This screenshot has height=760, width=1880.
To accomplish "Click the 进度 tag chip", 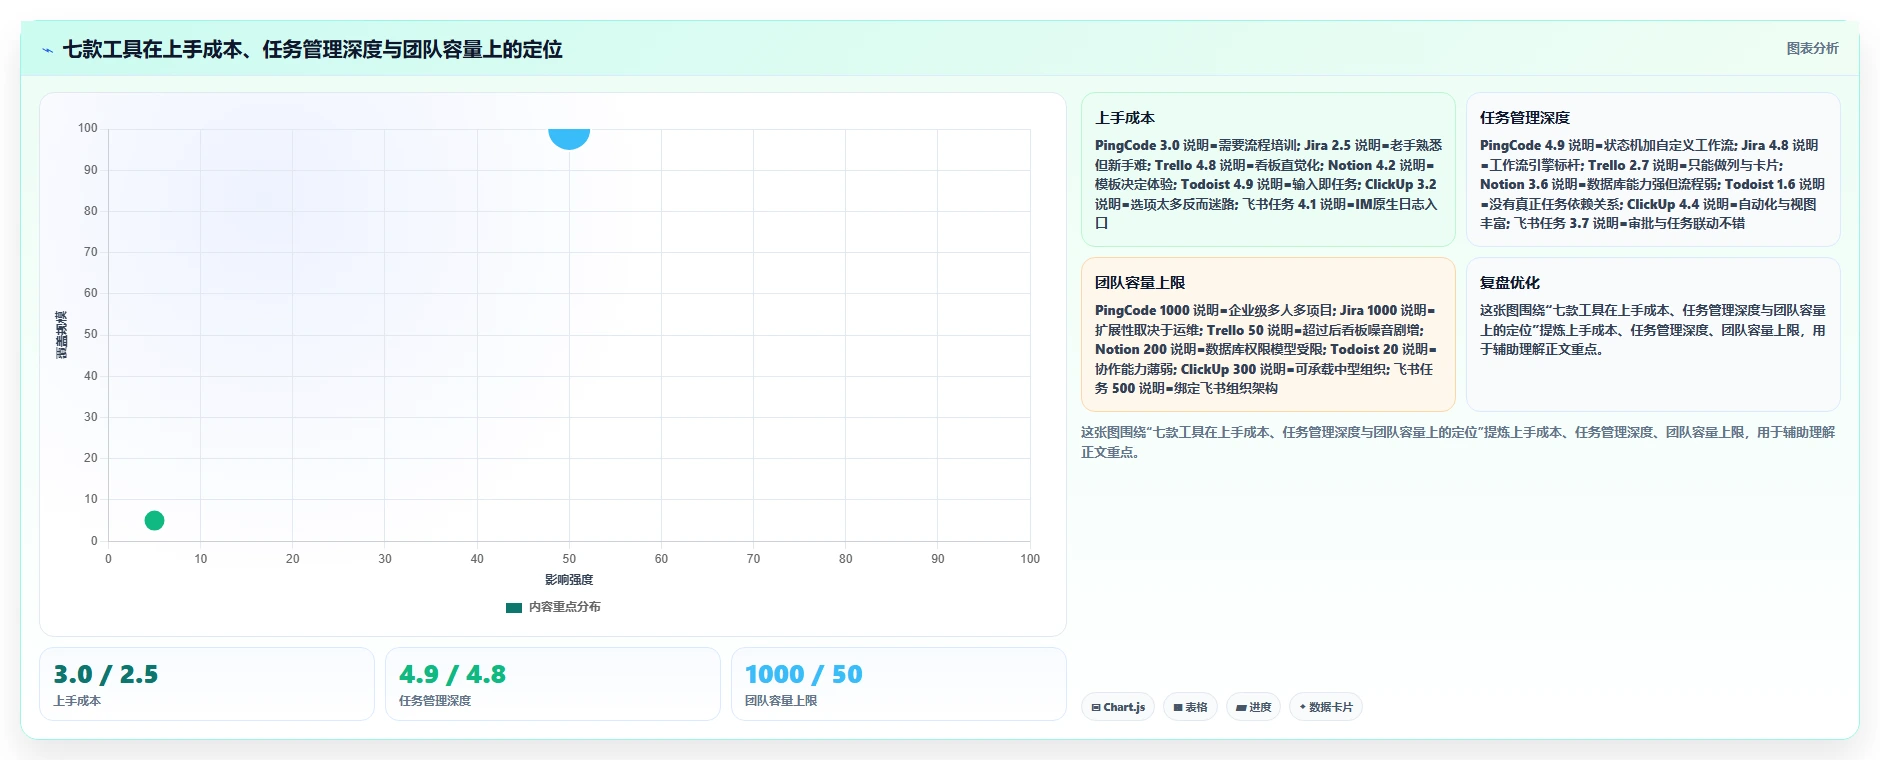I will point(1253,707).
